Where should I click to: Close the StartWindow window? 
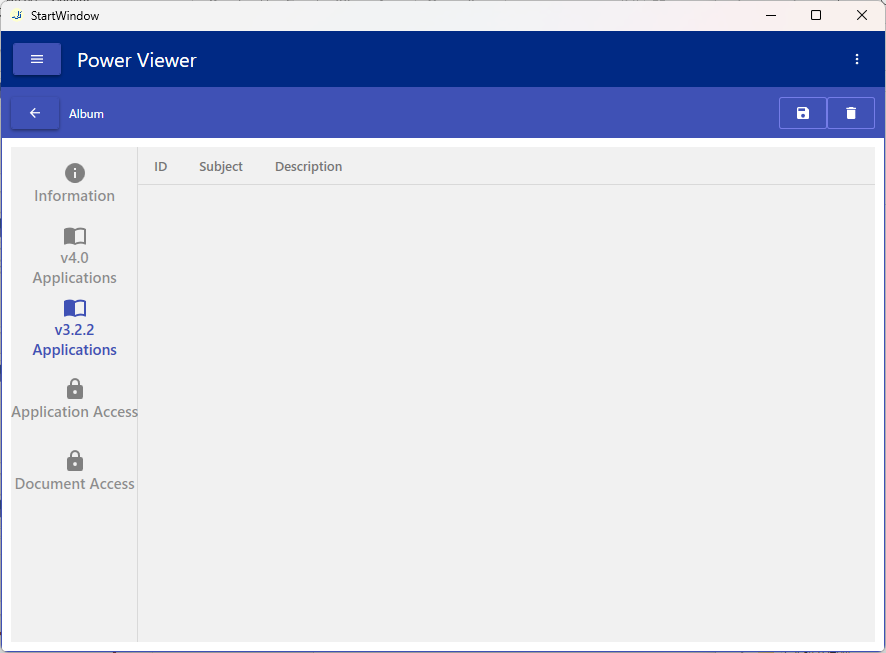click(862, 15)
